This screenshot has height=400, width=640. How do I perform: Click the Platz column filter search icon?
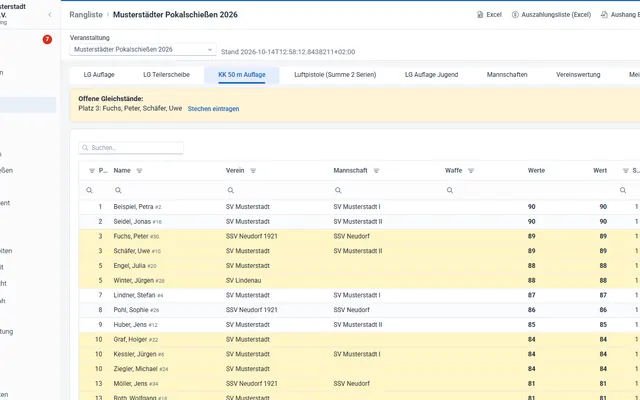pos(89,190)
